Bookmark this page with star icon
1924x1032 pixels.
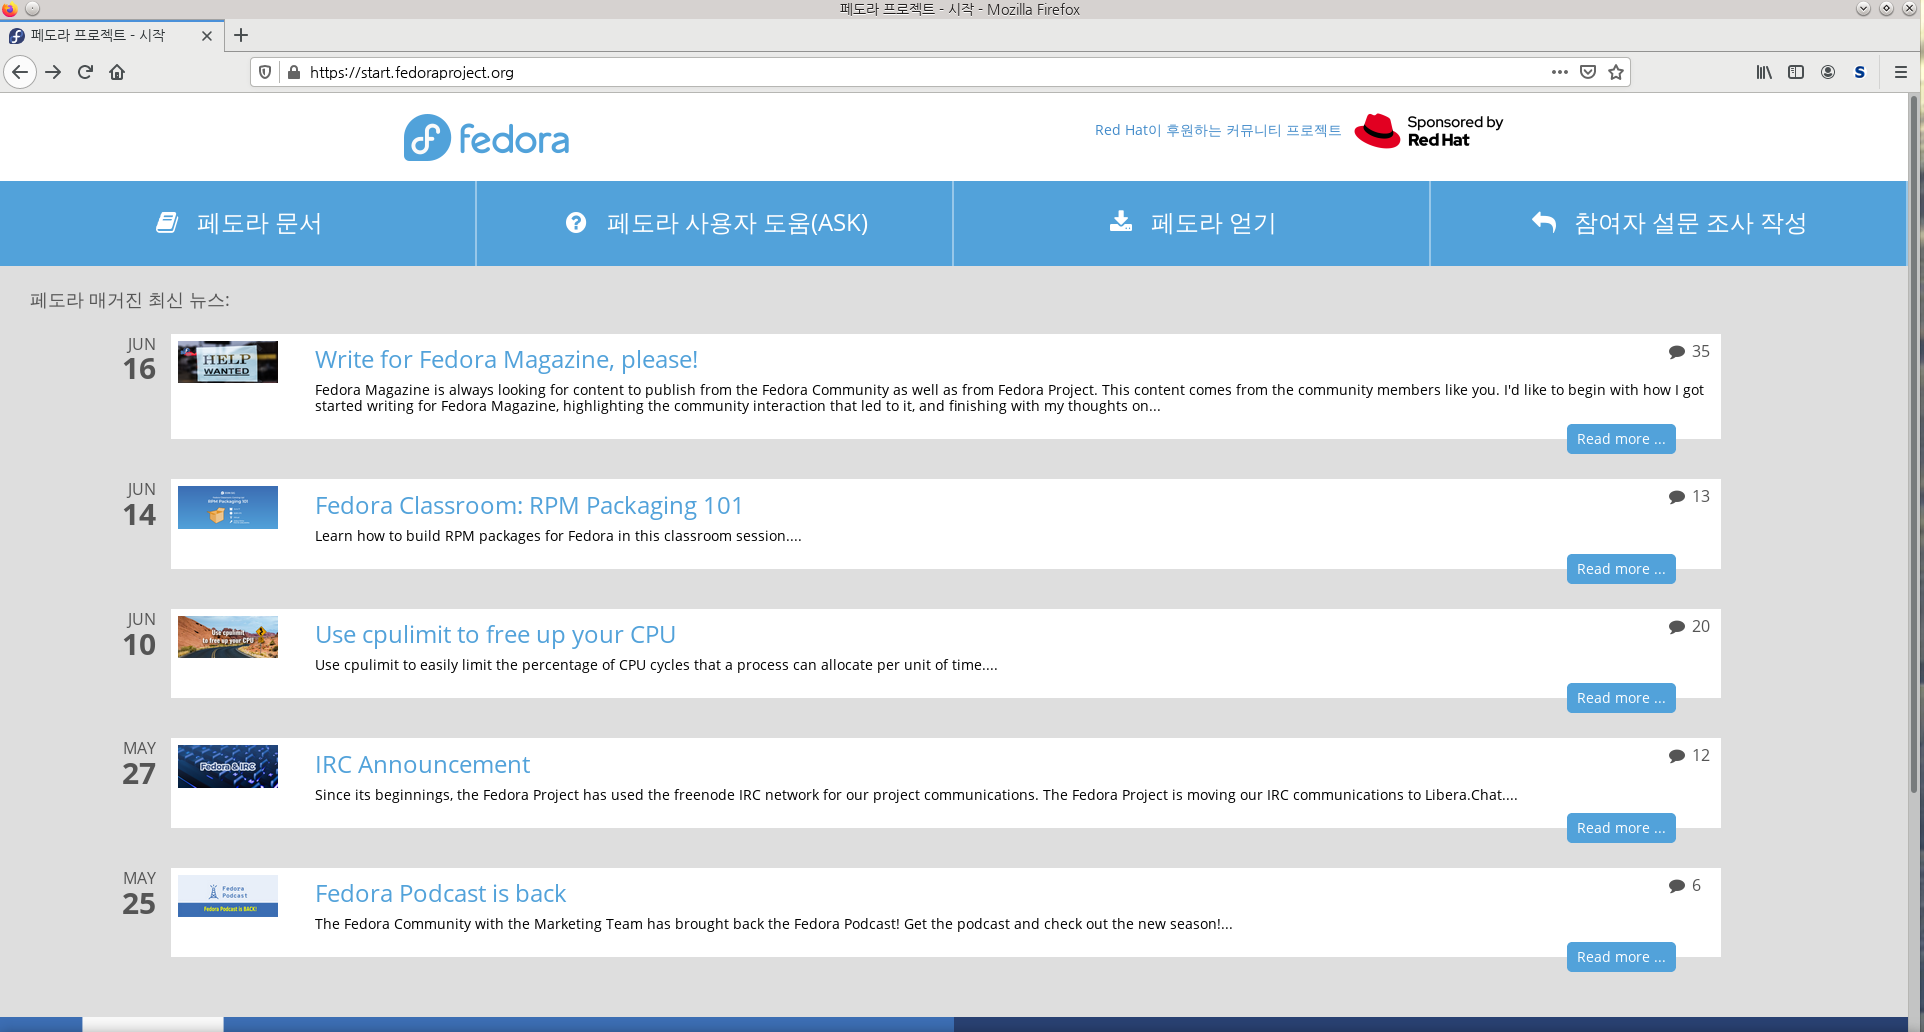1616,72
